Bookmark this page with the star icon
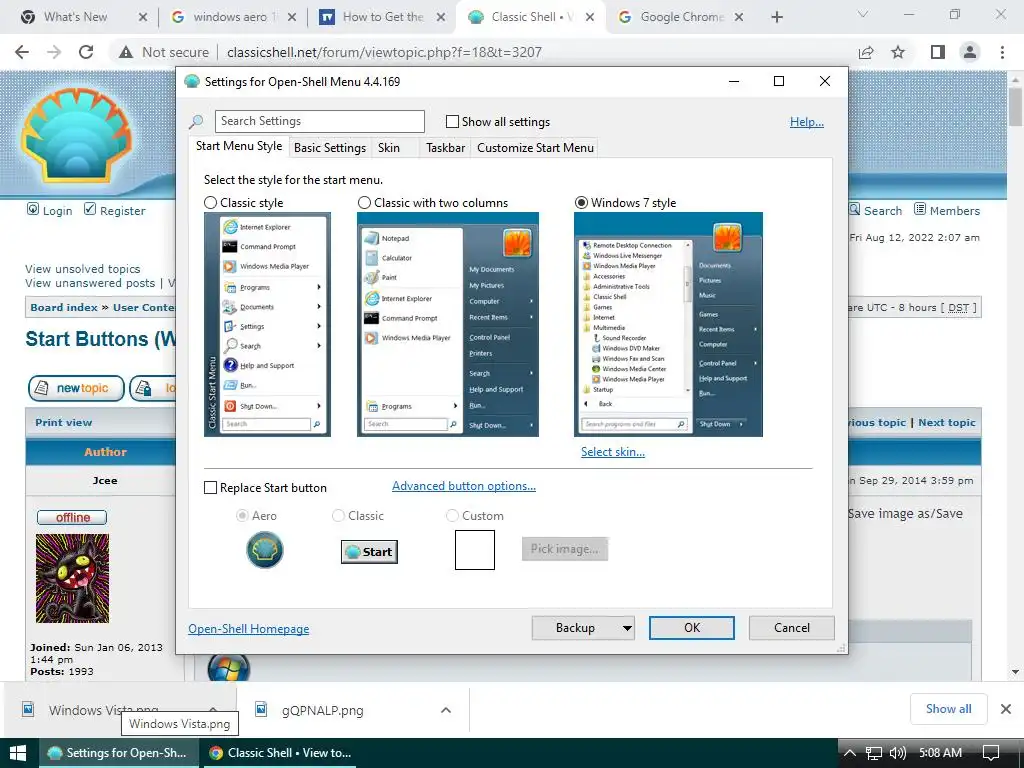 pyautogui.click(x=898, y=52)
